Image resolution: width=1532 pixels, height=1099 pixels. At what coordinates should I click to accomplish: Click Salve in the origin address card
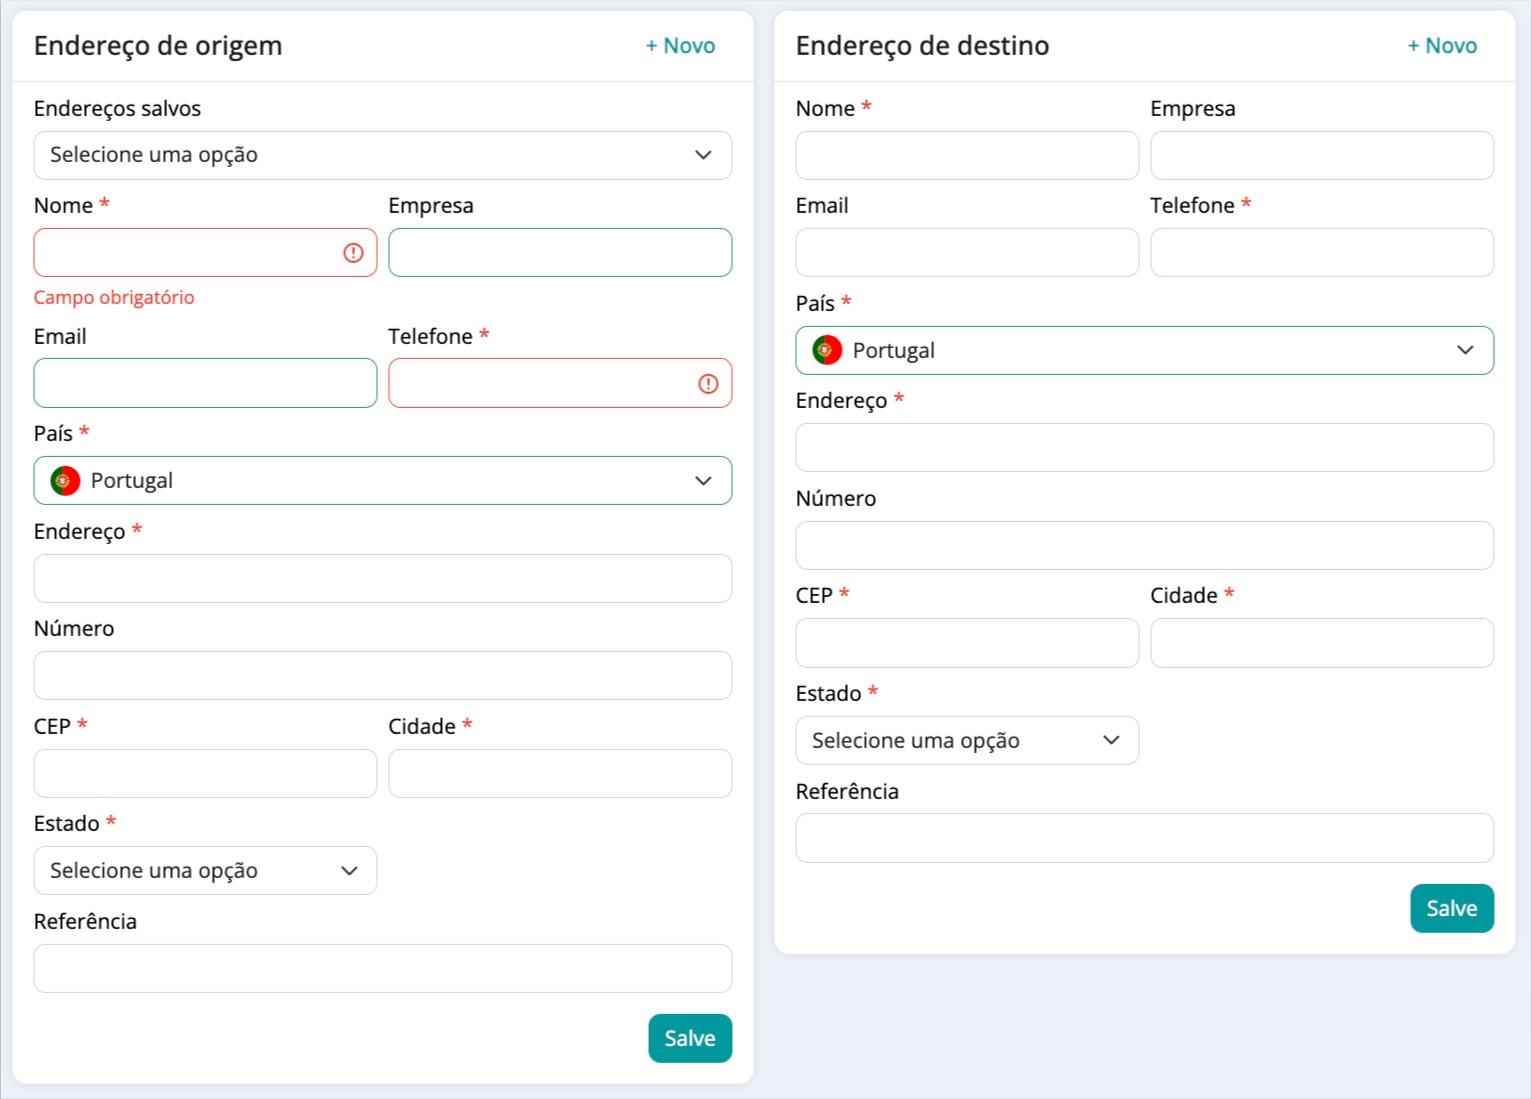(x=690, y=1038)
